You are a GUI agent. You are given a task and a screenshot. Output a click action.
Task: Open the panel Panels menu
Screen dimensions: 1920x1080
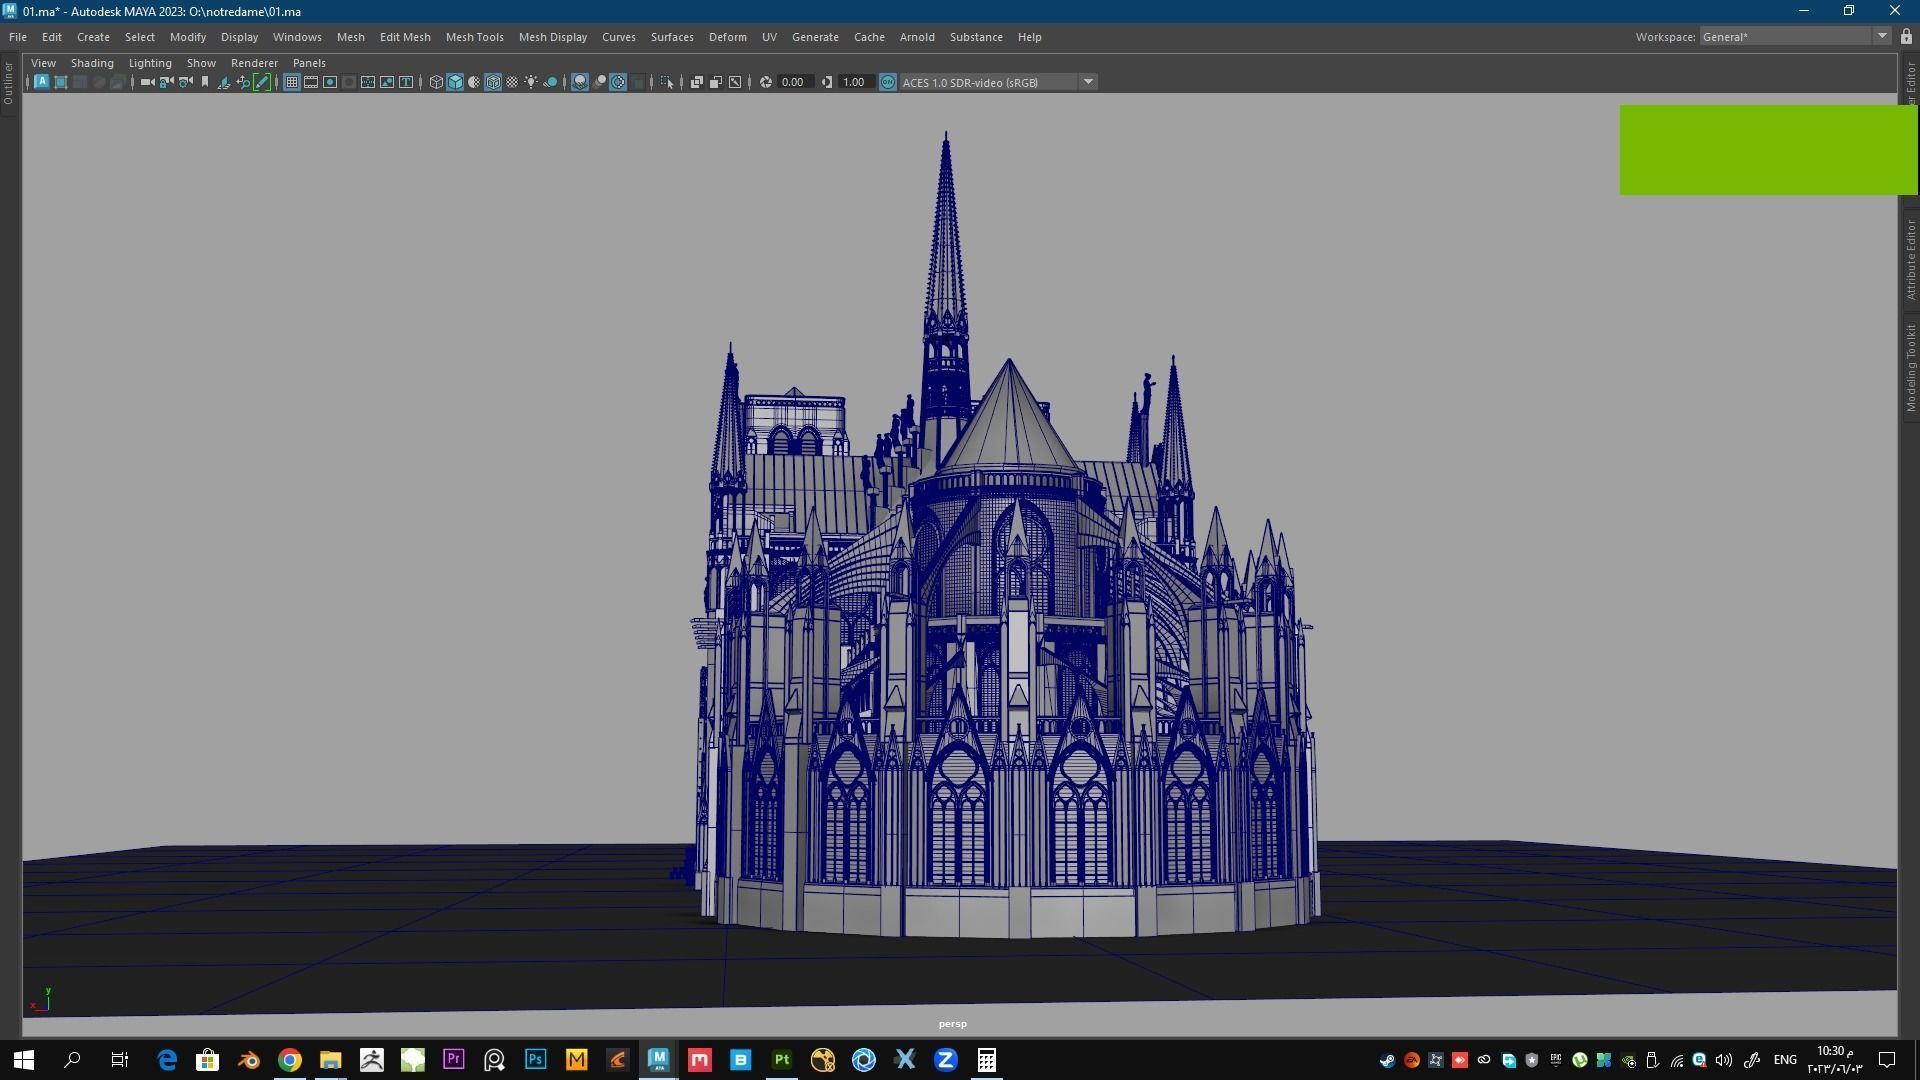[309, 63]
